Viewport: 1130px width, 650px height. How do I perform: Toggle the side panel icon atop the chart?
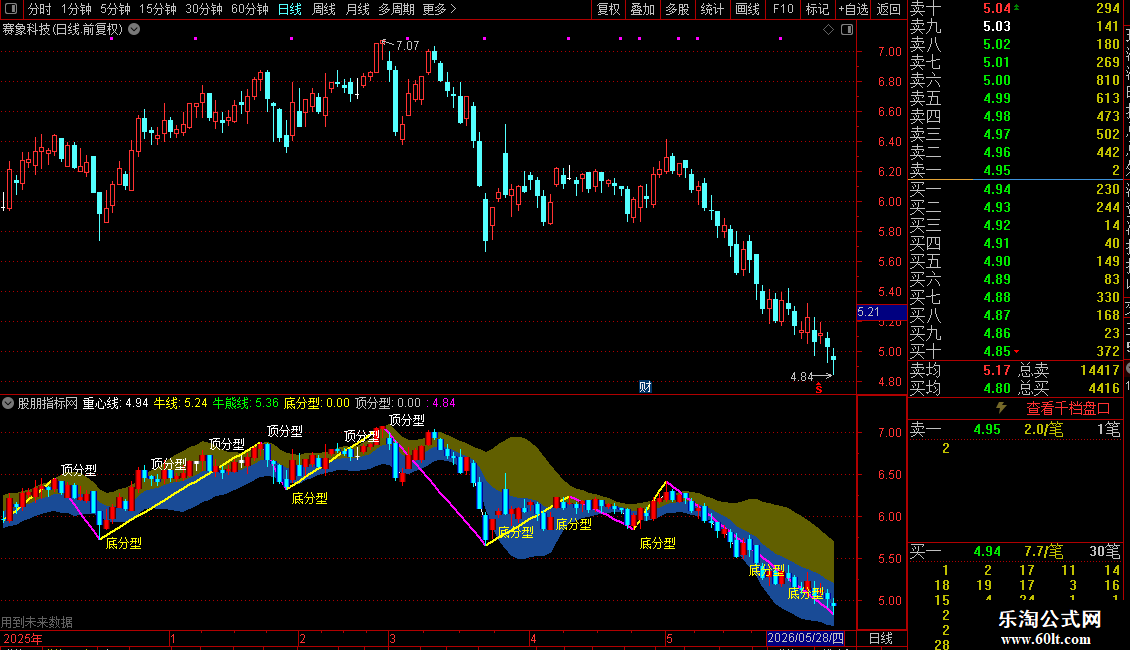click(x=848, y=30)
